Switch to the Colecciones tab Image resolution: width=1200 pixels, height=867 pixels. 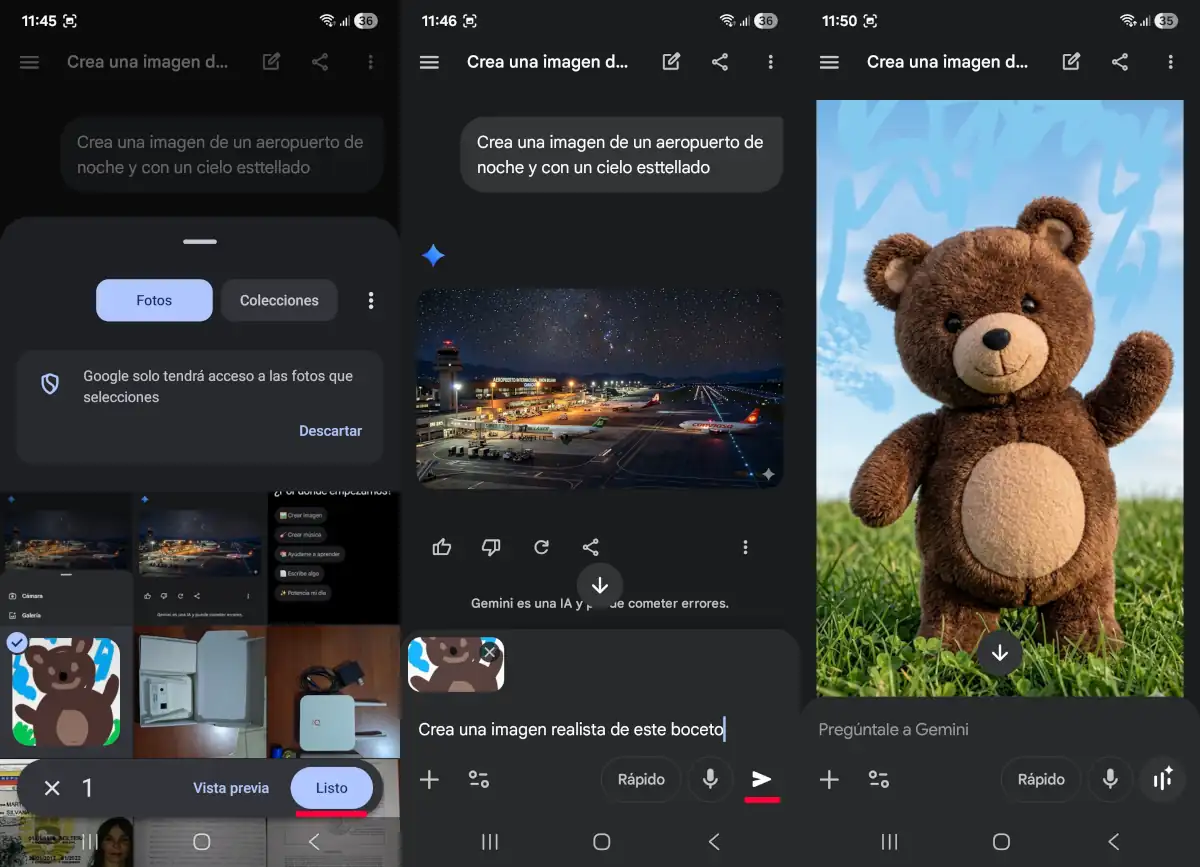tap(279, 300)
